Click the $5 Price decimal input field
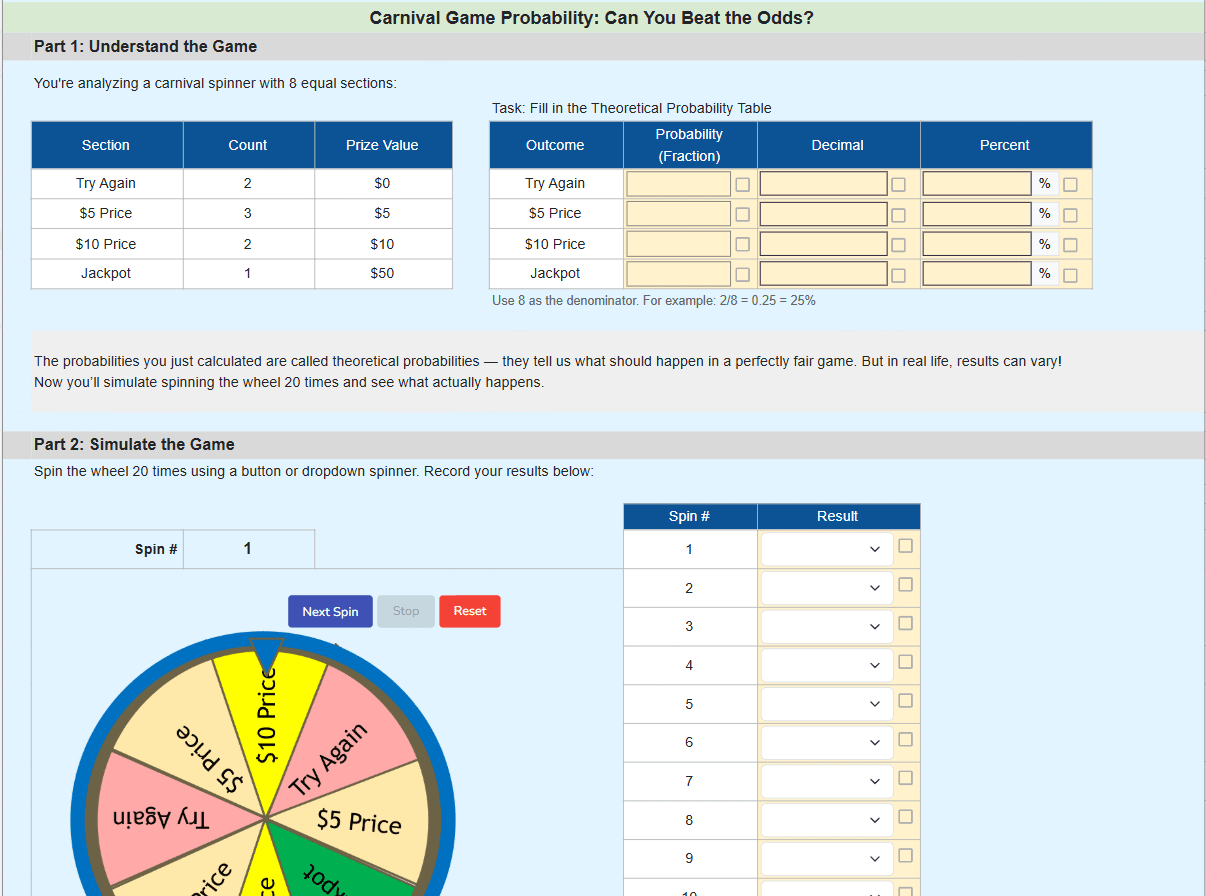The width and height of the screenshot is (1206, 896). [x=824, y=214]
